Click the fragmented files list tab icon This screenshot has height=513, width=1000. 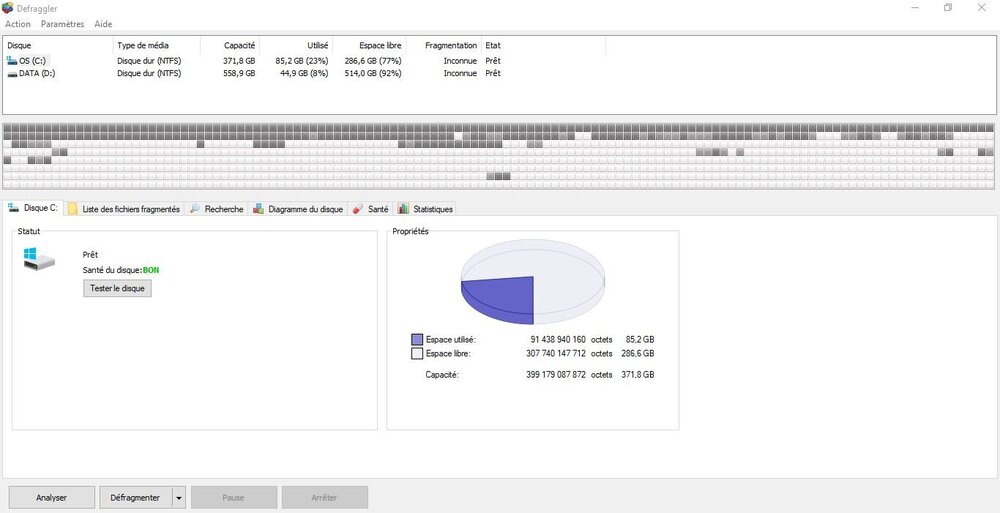[x=73, y=209]
